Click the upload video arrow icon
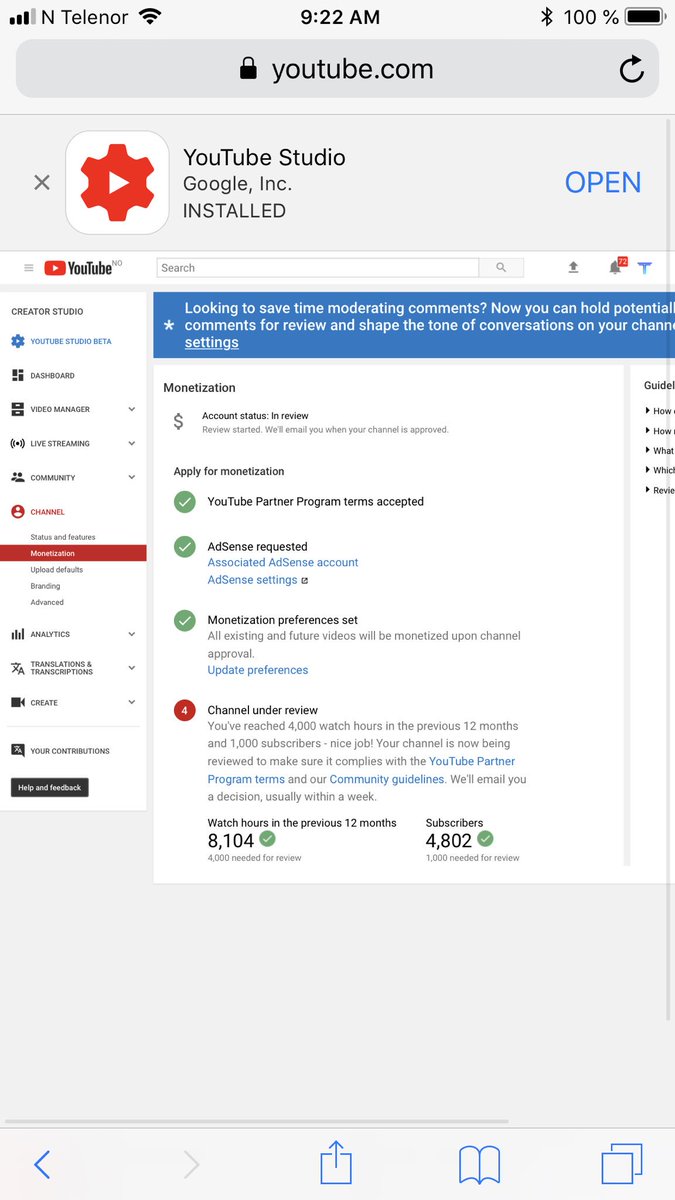Image resolution: width=675 pixels, height=1200 pixels. click(x=573, y=268)
